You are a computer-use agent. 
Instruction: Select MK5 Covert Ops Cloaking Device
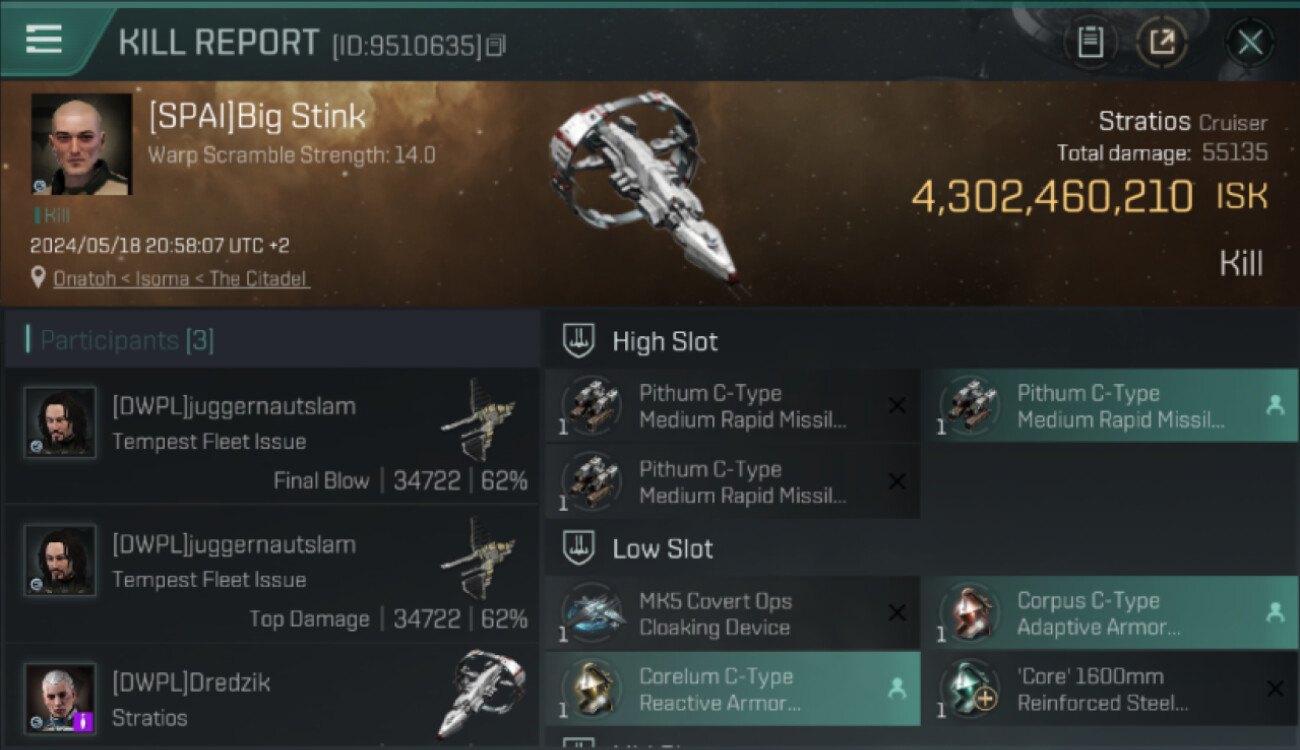pos(732,614)
